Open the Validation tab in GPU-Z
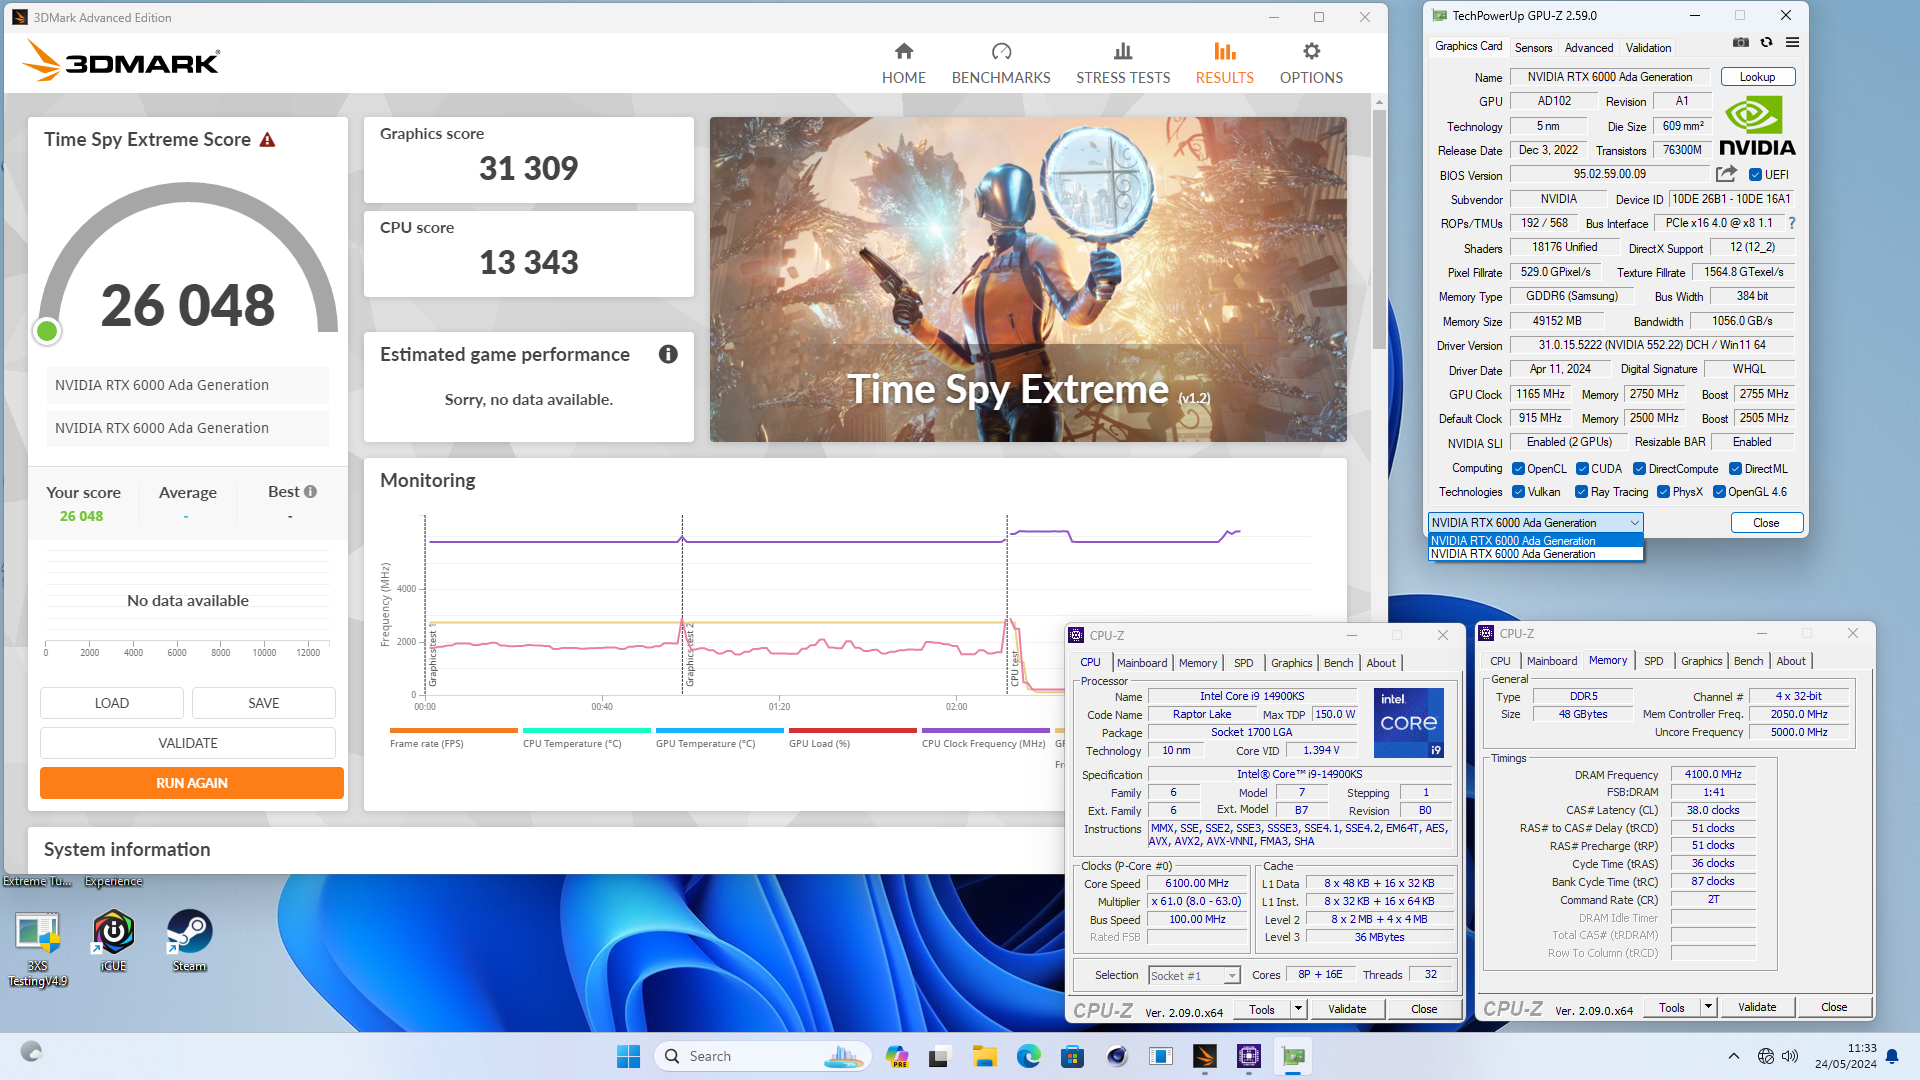The width and height of the screenshot is (1920, 1080). pos(1648,48)
